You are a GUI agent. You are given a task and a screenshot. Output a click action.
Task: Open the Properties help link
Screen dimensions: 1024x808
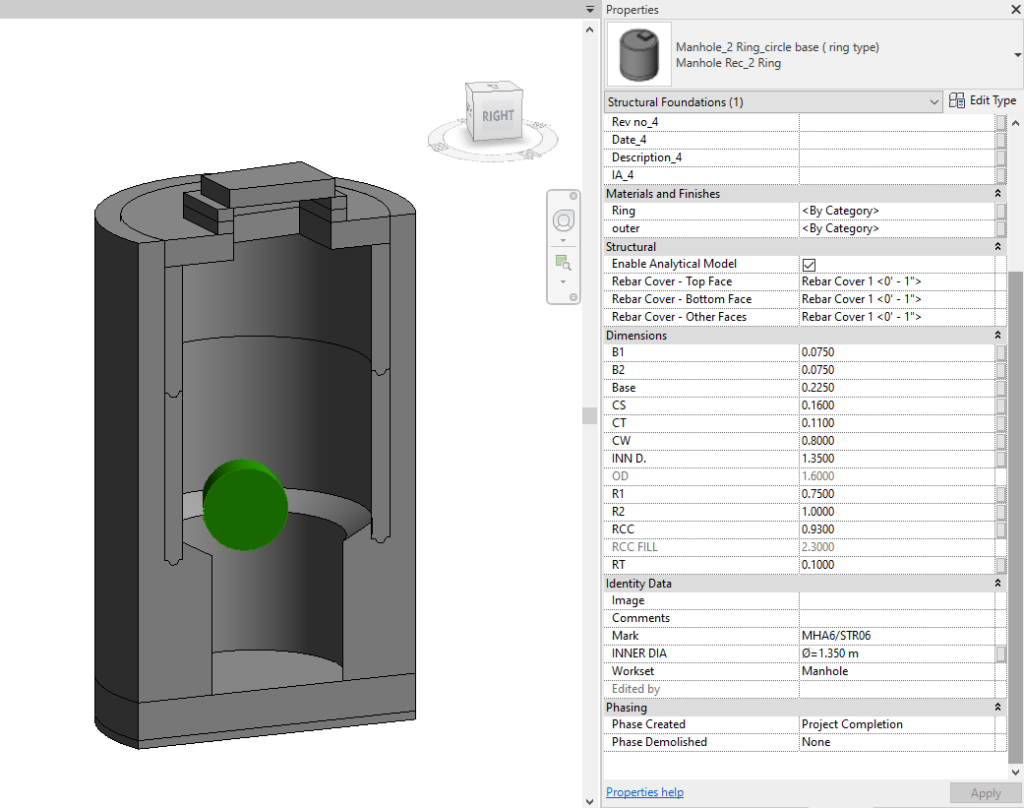(644, 792)
